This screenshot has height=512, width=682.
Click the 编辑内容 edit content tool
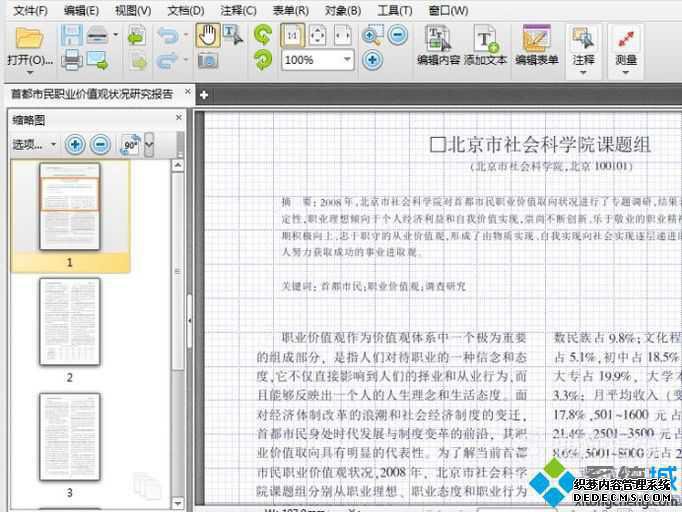pyautogui.click(x=438, y=45)
